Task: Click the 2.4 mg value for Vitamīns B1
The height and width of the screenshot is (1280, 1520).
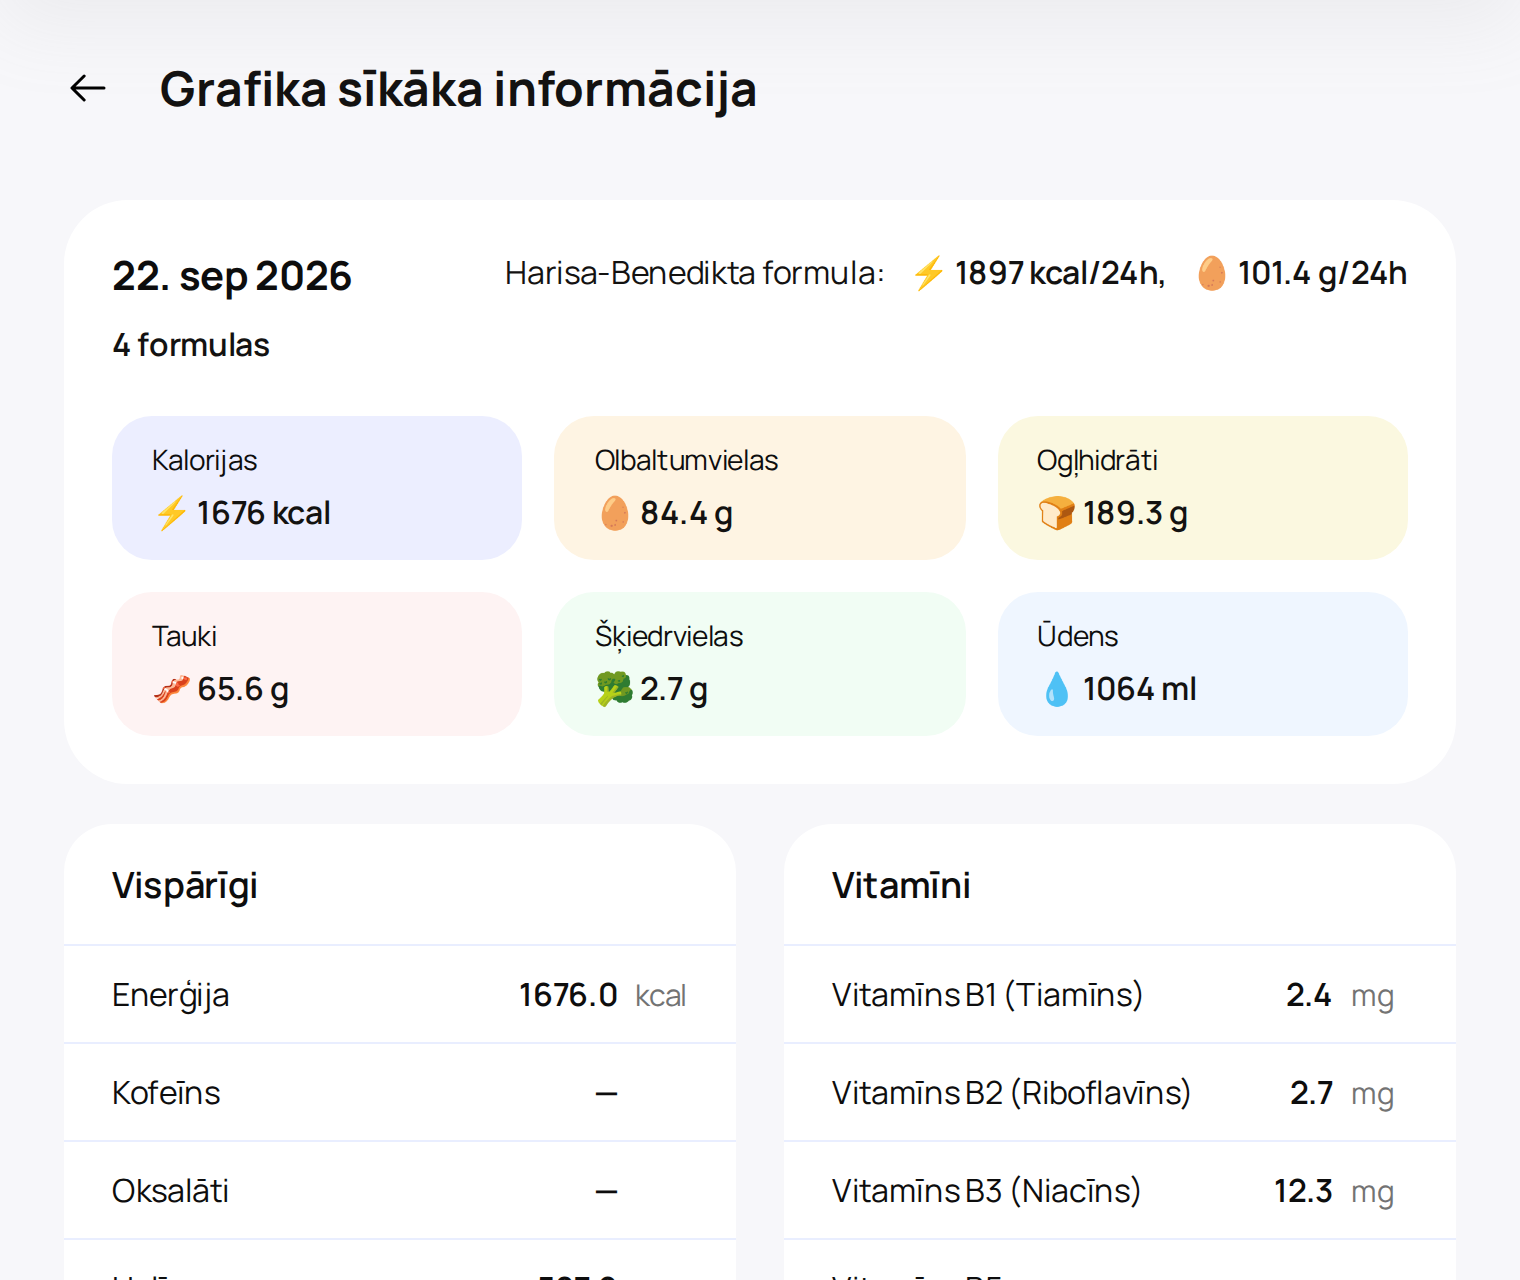Action: click(1340, 995)
